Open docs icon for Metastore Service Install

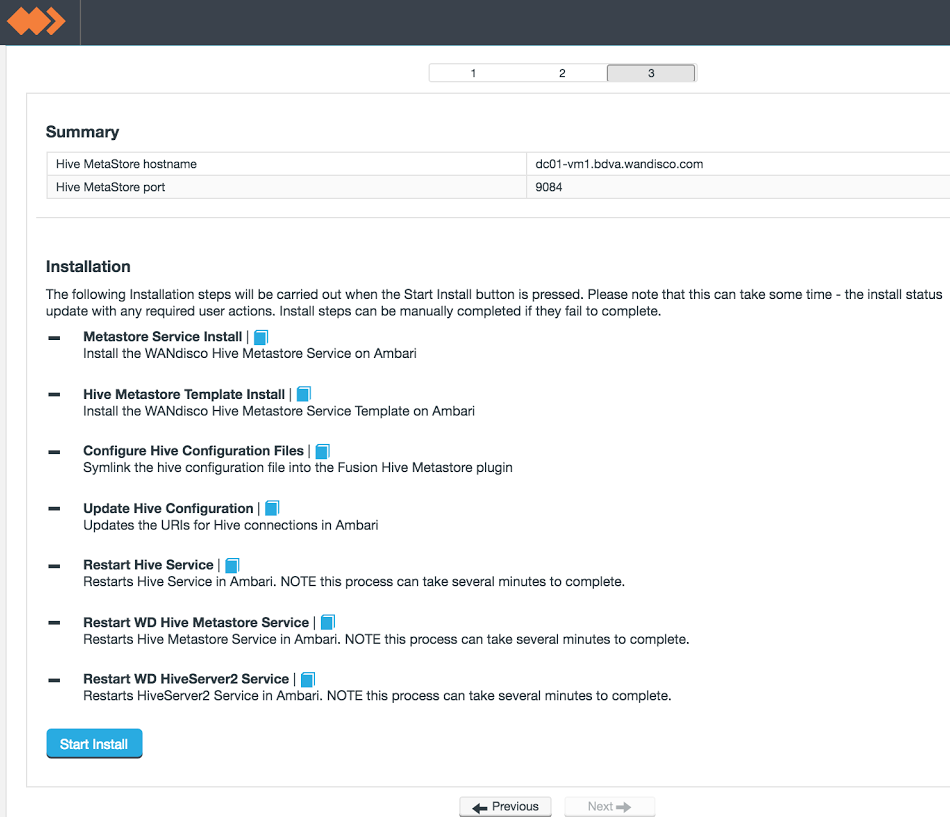(261, 337)
